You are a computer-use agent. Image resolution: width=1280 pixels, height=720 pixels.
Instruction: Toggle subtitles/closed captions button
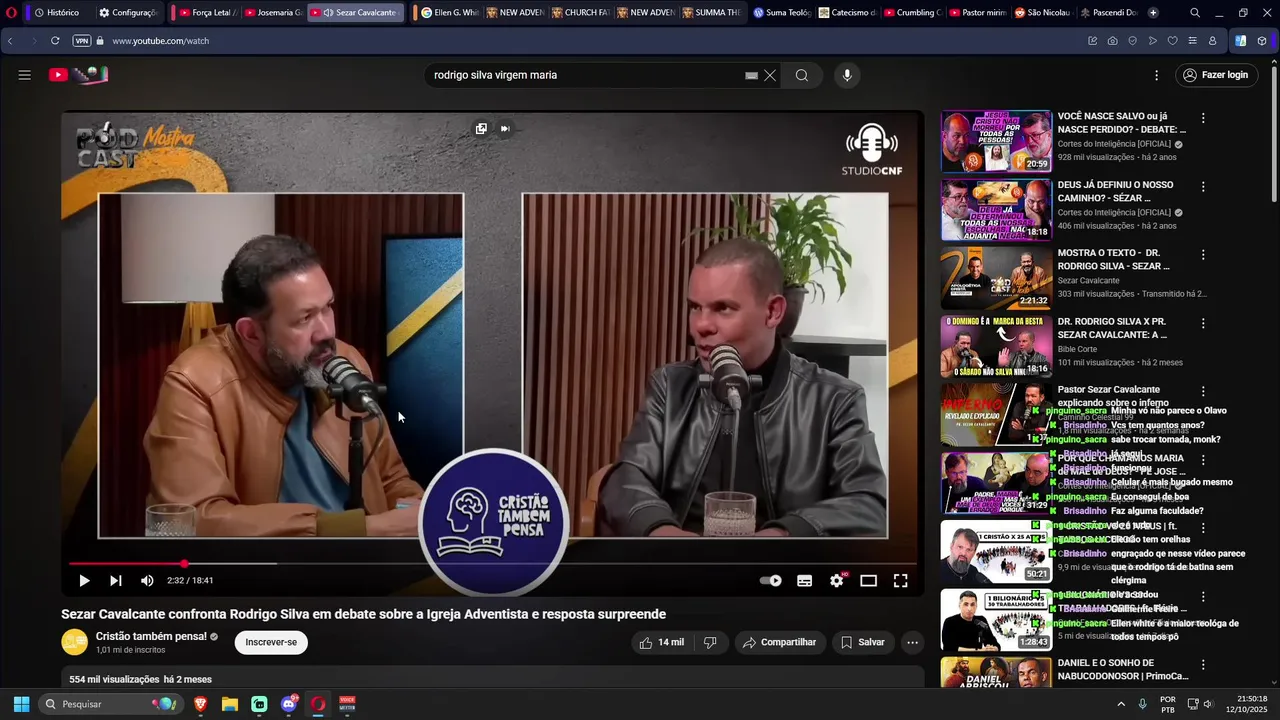(x=804, y=580)
